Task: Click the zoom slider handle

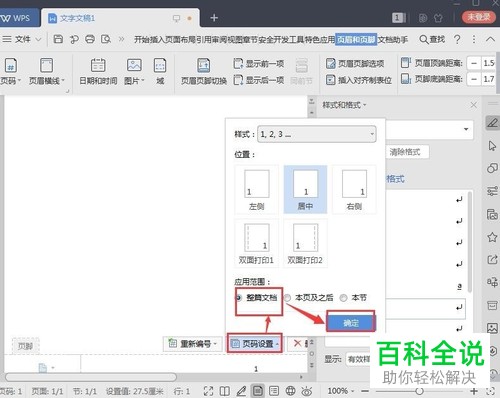Action: pos(419,391)
